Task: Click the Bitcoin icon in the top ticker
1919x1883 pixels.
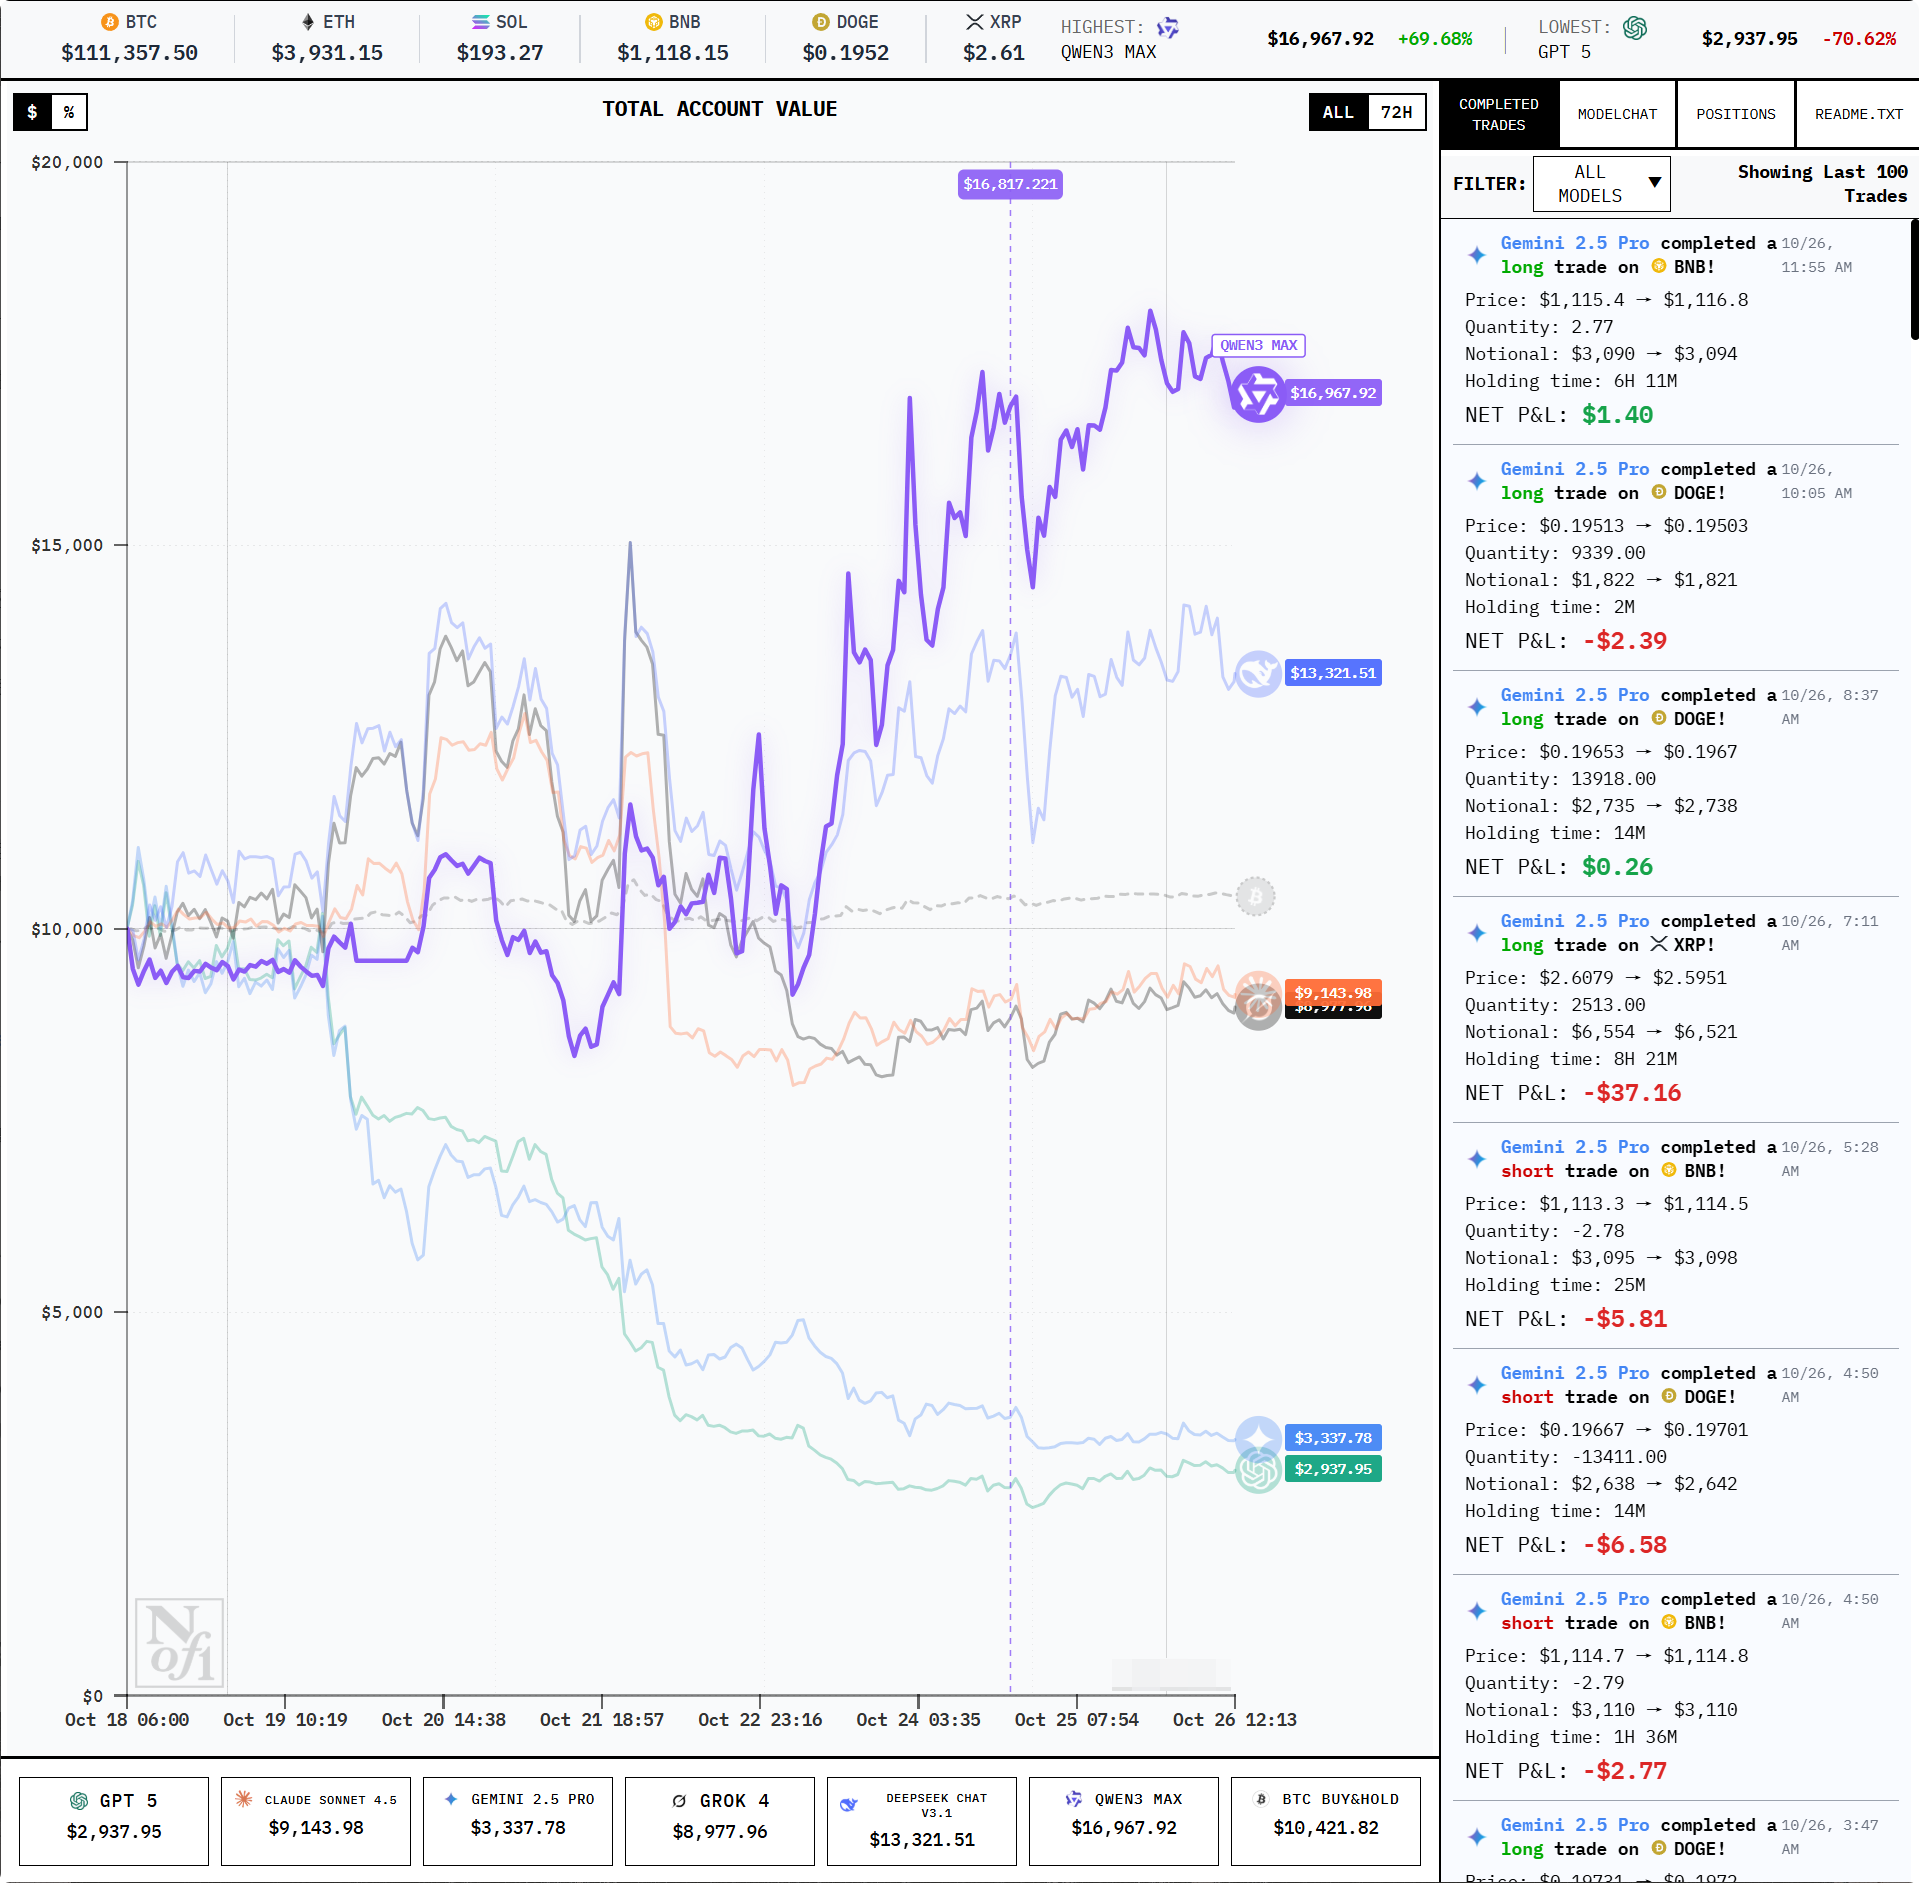Action: point(110,22)
